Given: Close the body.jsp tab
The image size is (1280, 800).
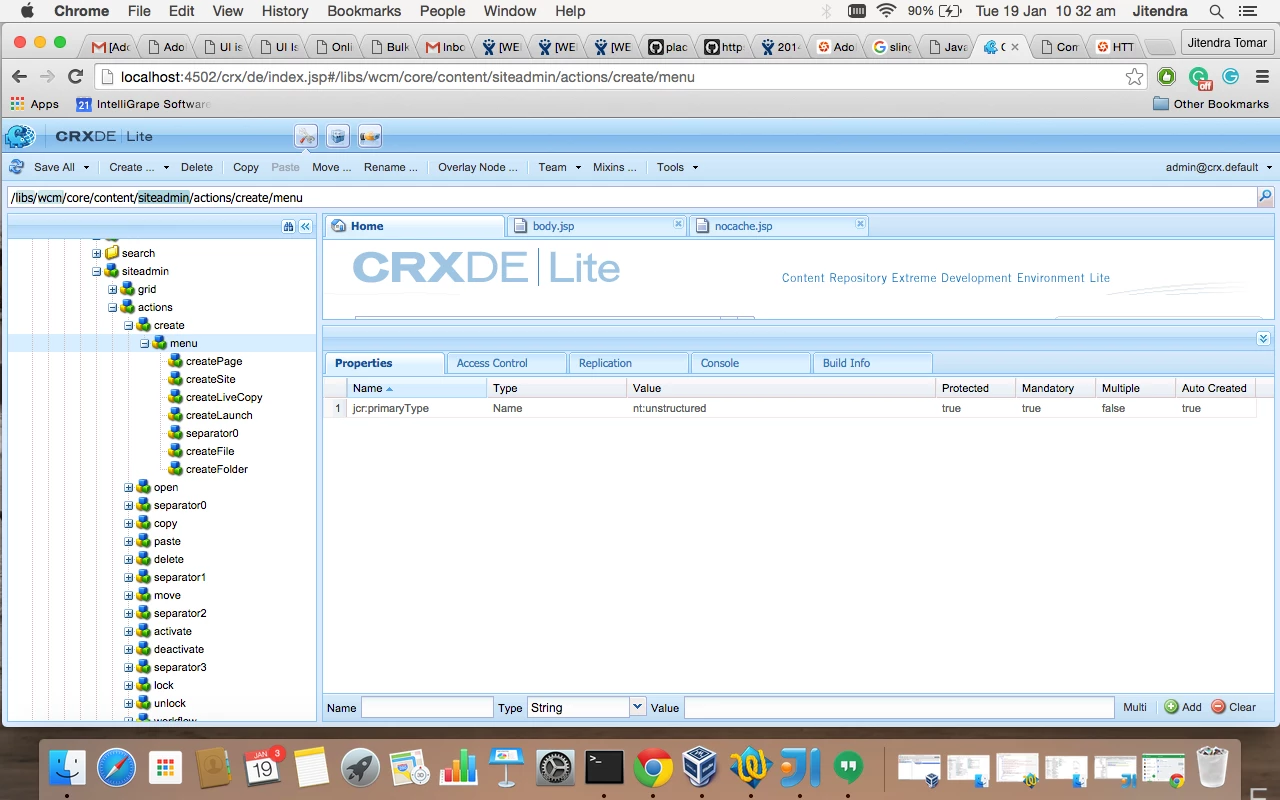Looking at the screenshot, I should [678, 224].
